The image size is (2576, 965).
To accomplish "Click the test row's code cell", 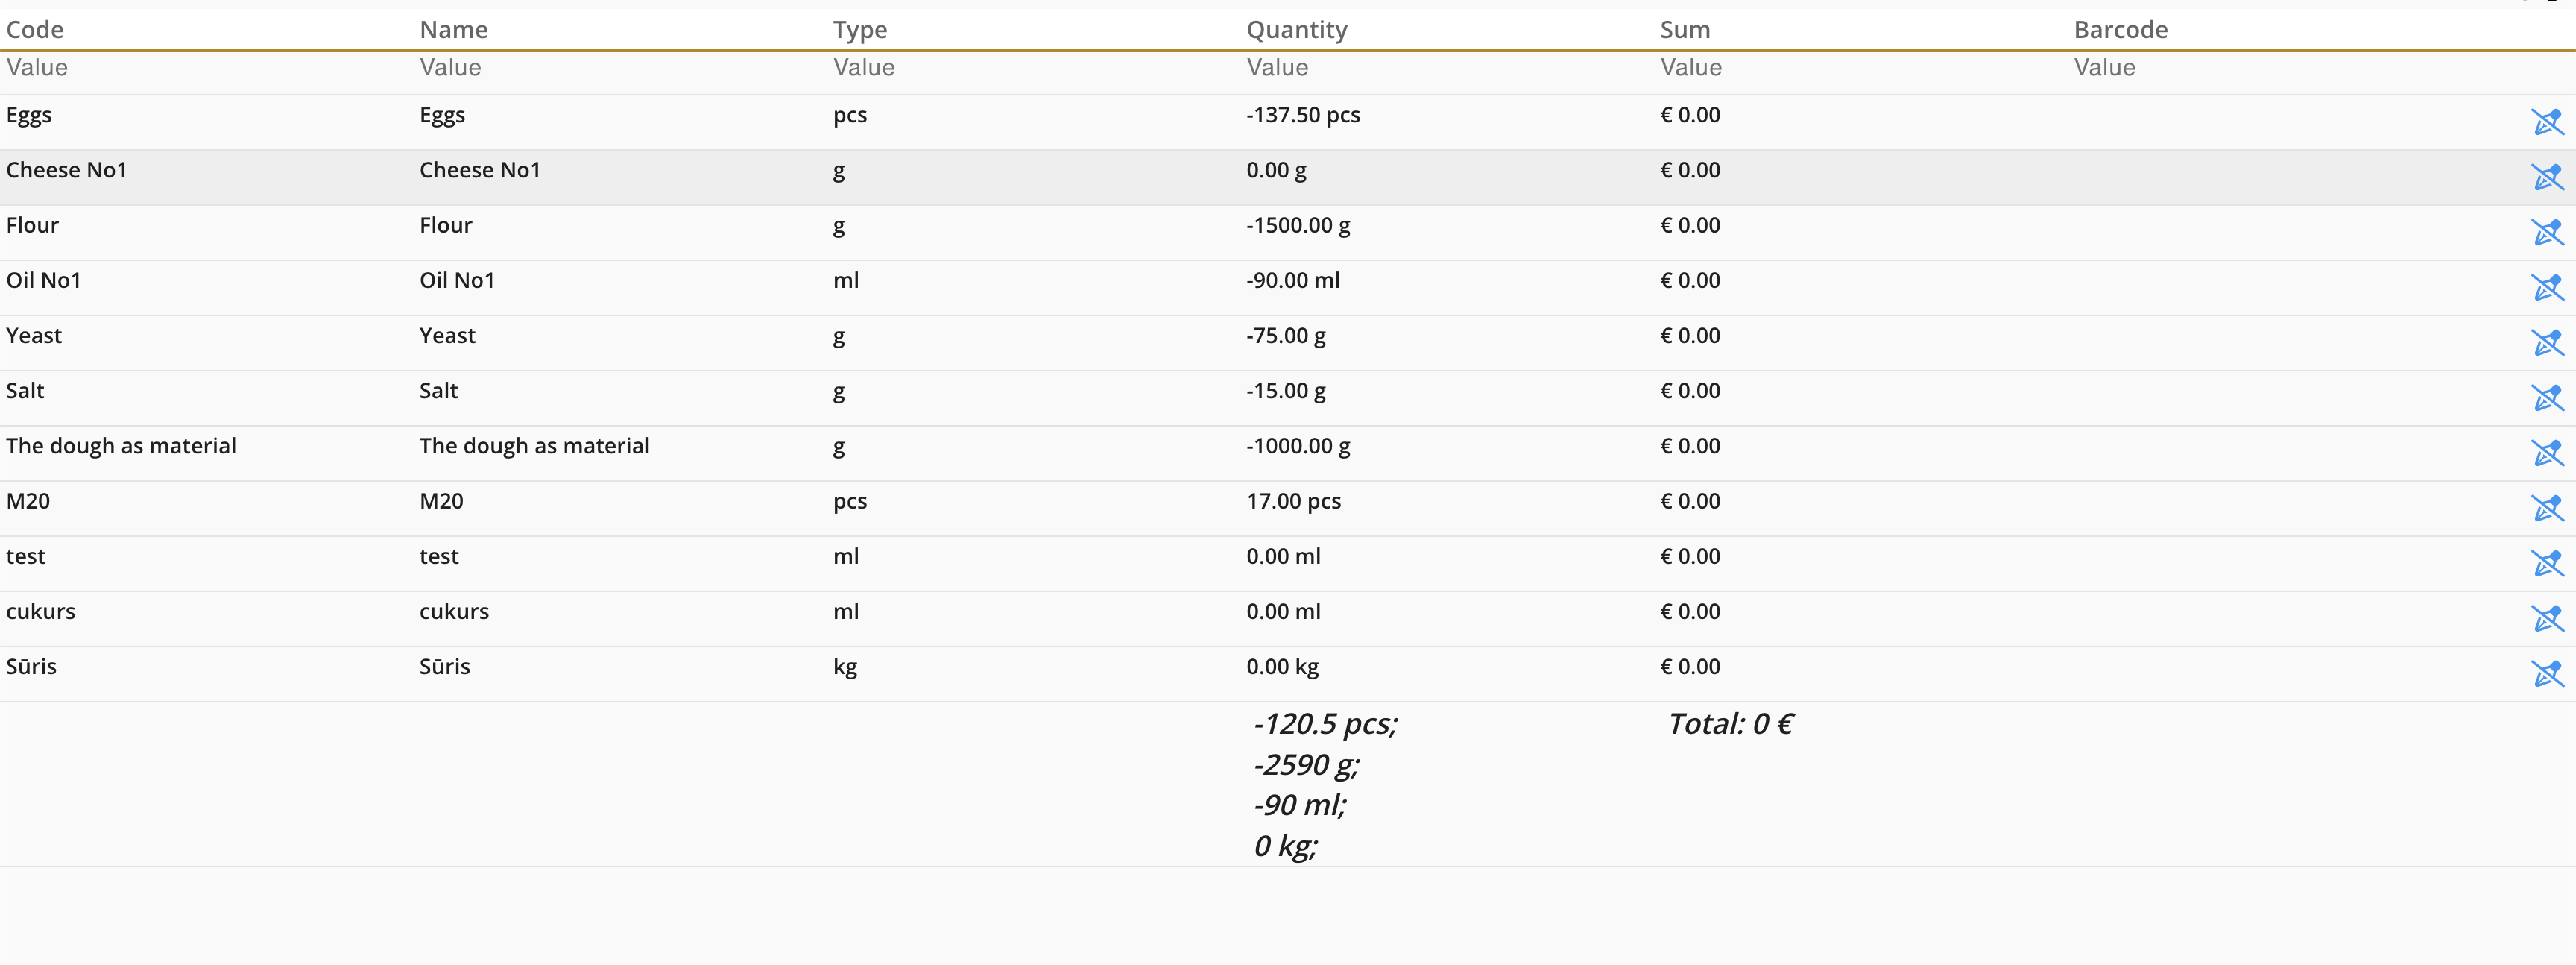I will click(26, 557).
